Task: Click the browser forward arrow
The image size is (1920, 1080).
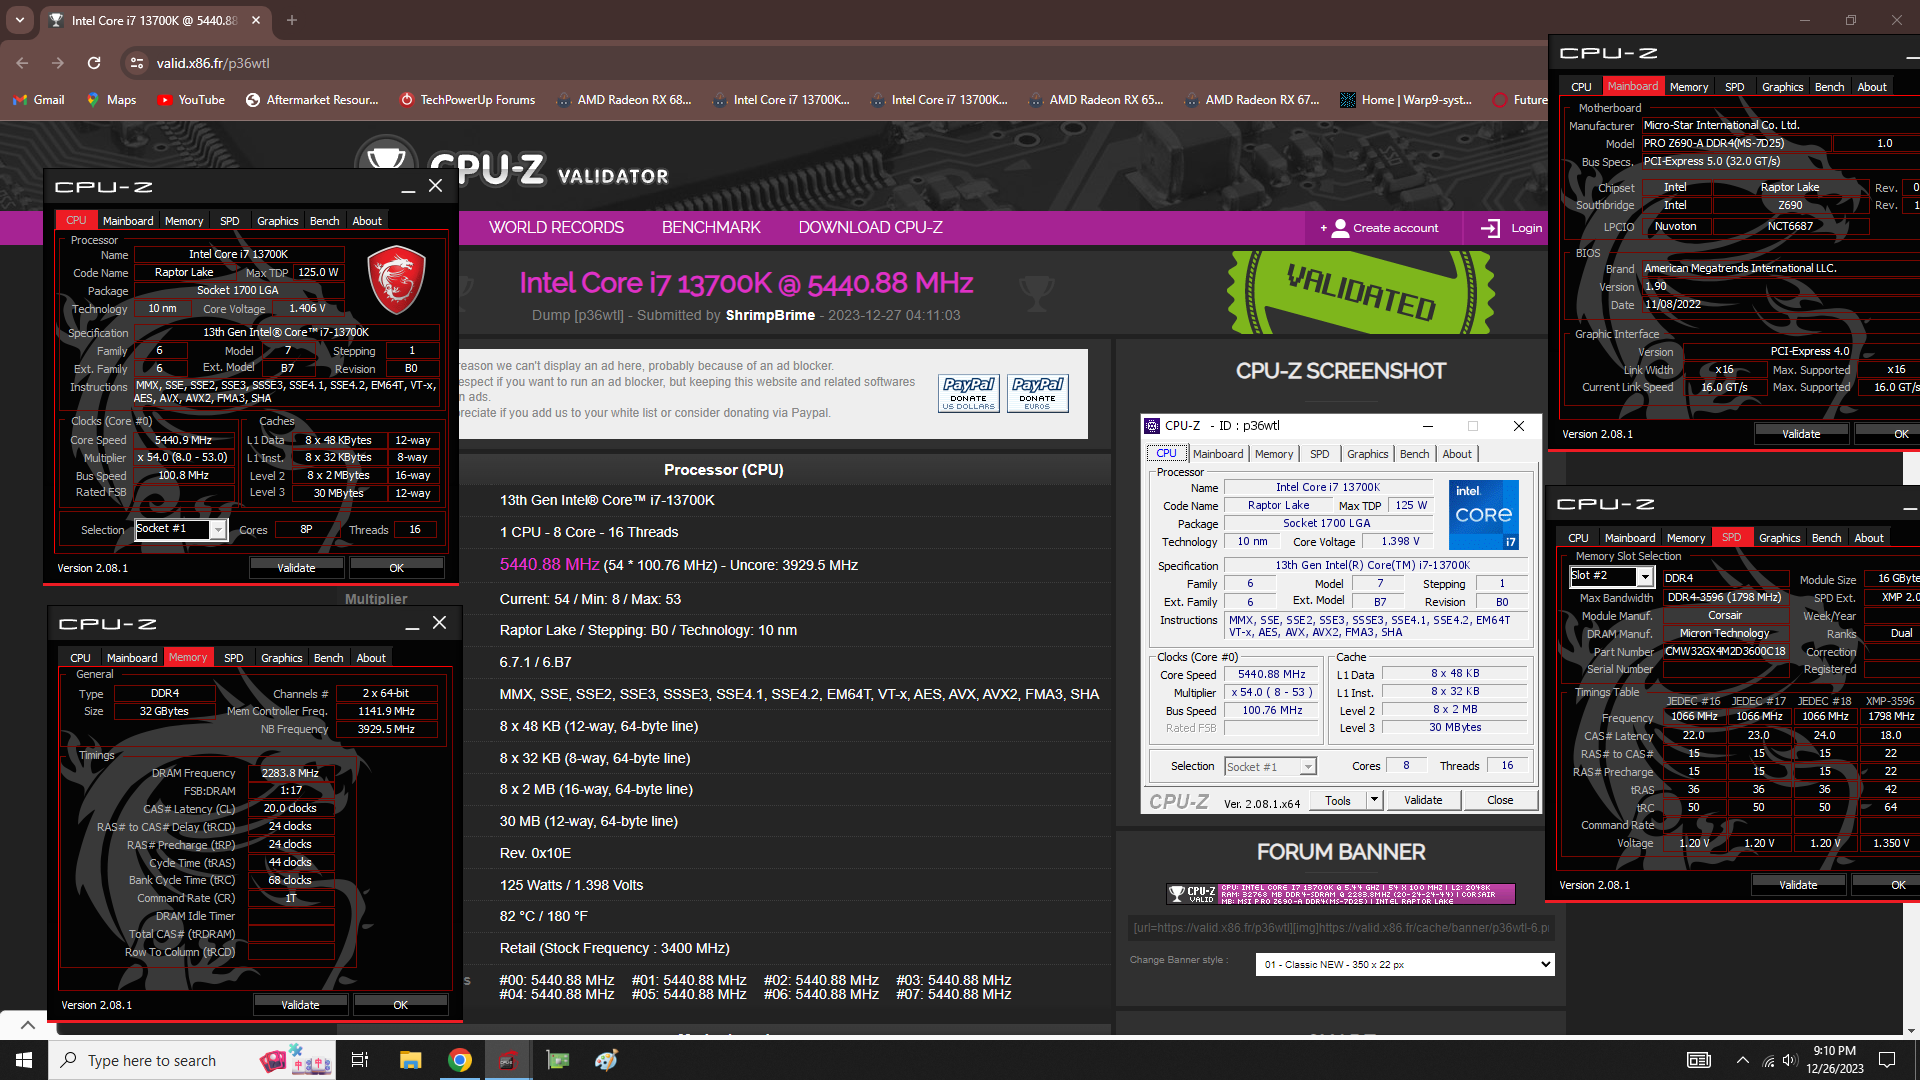Action: [x=58, y=63]
